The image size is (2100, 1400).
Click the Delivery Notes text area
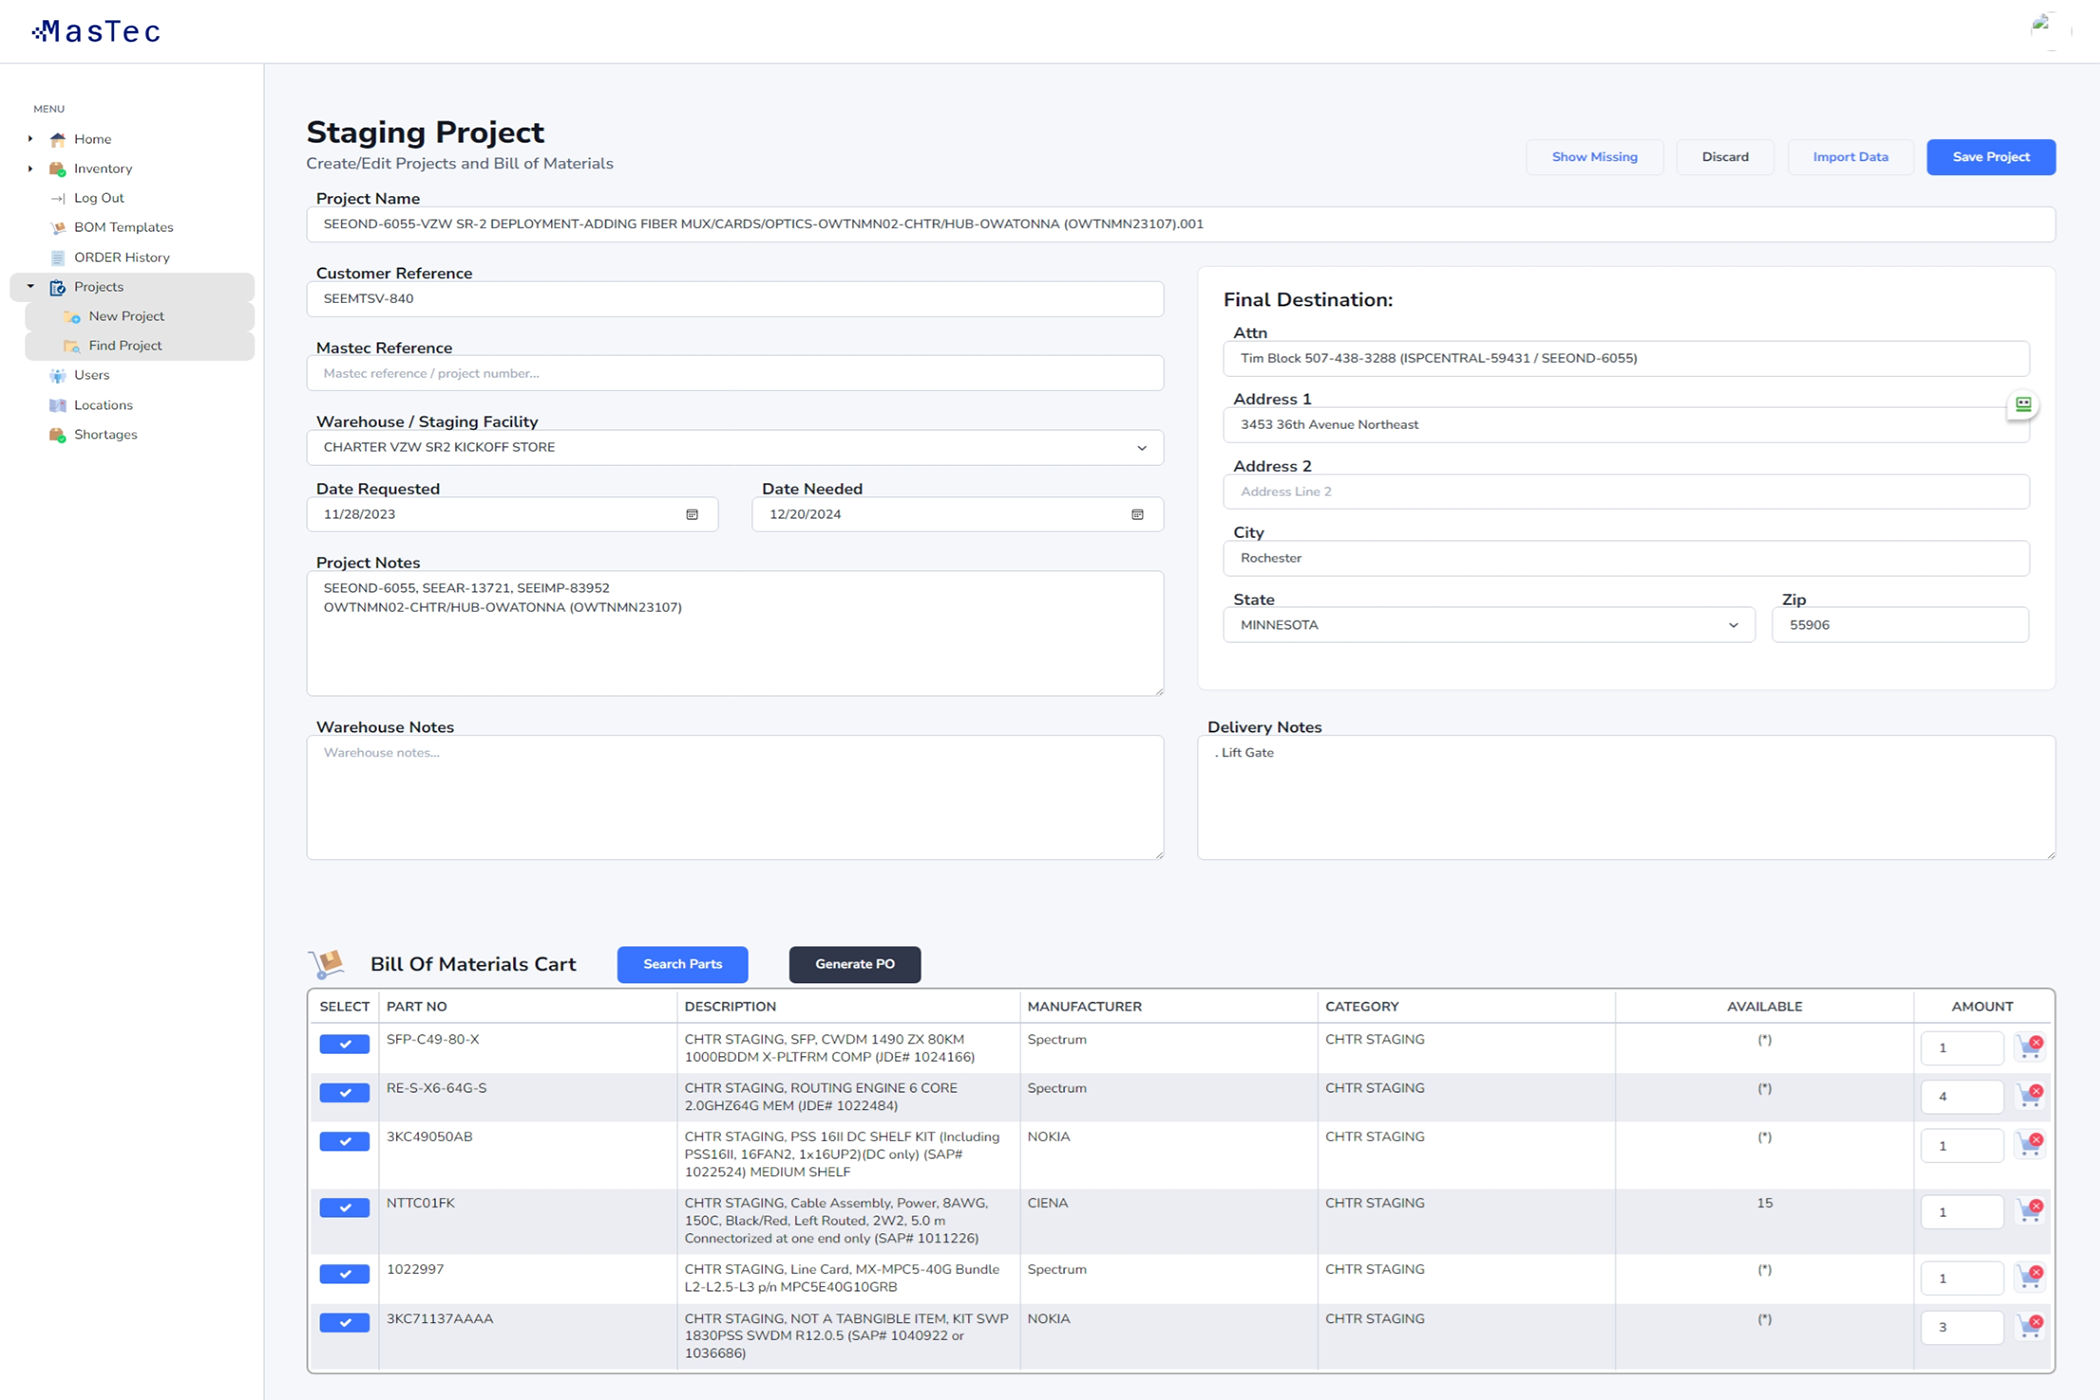pyautogui.click(x=1626, y=798)
